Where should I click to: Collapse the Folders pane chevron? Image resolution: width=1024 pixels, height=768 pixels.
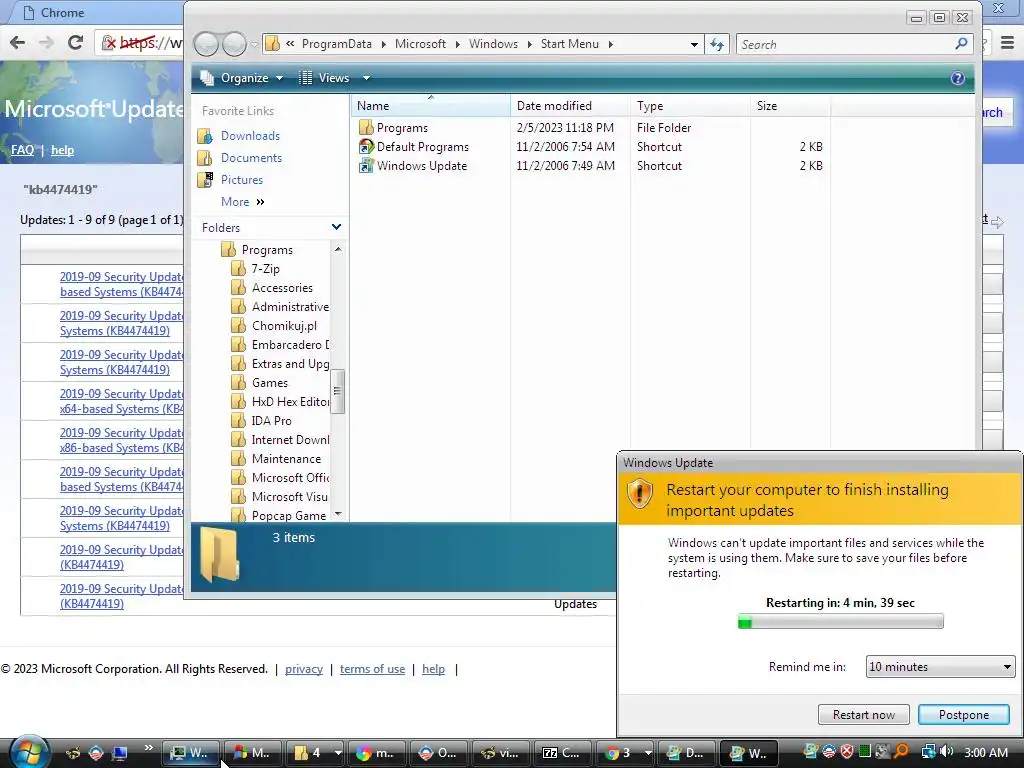click(336, 227)
